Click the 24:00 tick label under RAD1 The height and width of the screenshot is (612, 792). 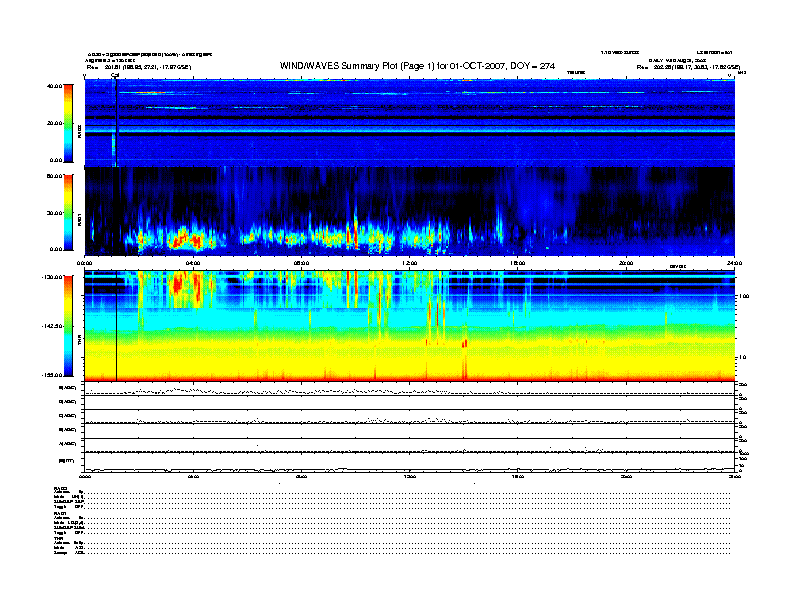click(x=734, y=263)
